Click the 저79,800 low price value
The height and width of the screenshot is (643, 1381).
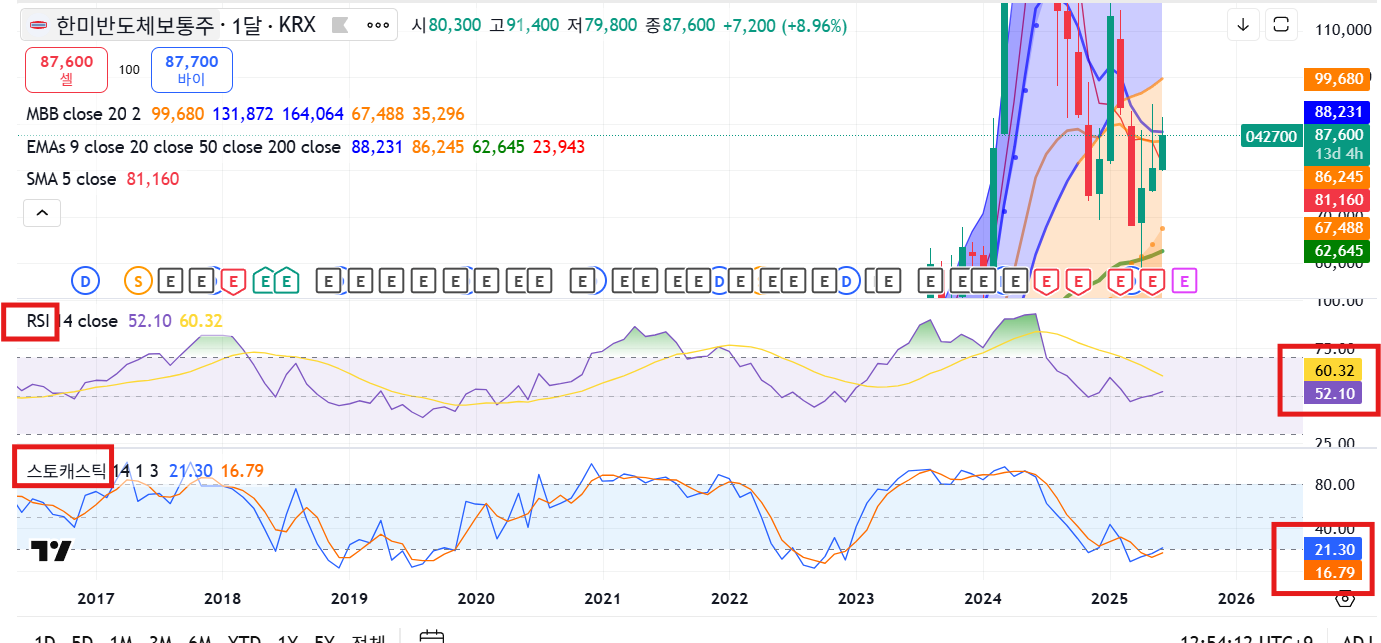pyautogui.click(x=602, y=25)
